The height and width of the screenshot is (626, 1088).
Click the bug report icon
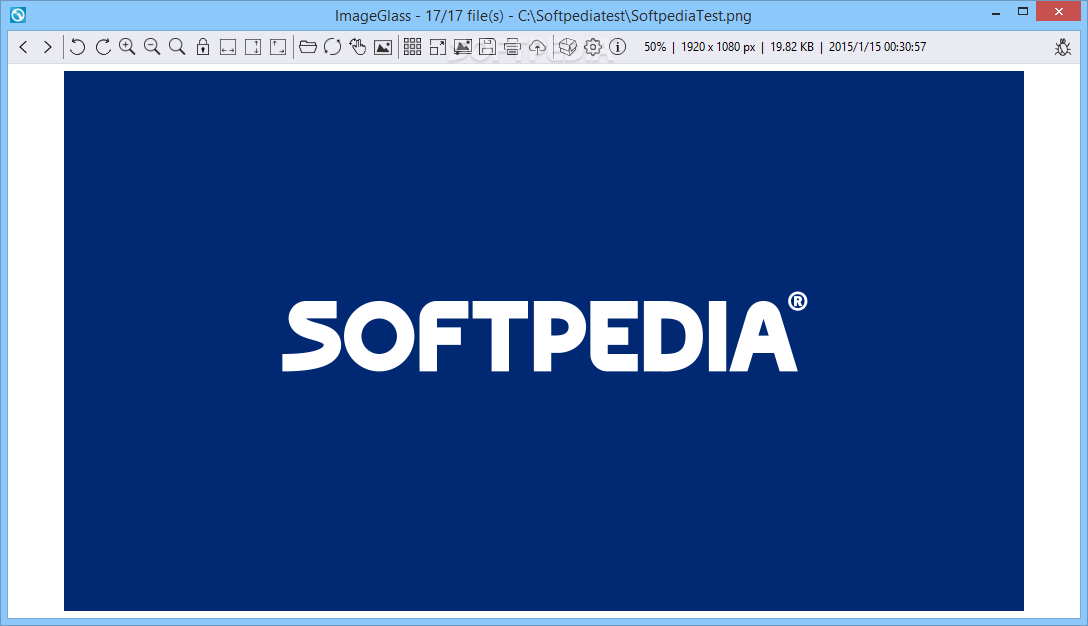(x=1062, y=47)
